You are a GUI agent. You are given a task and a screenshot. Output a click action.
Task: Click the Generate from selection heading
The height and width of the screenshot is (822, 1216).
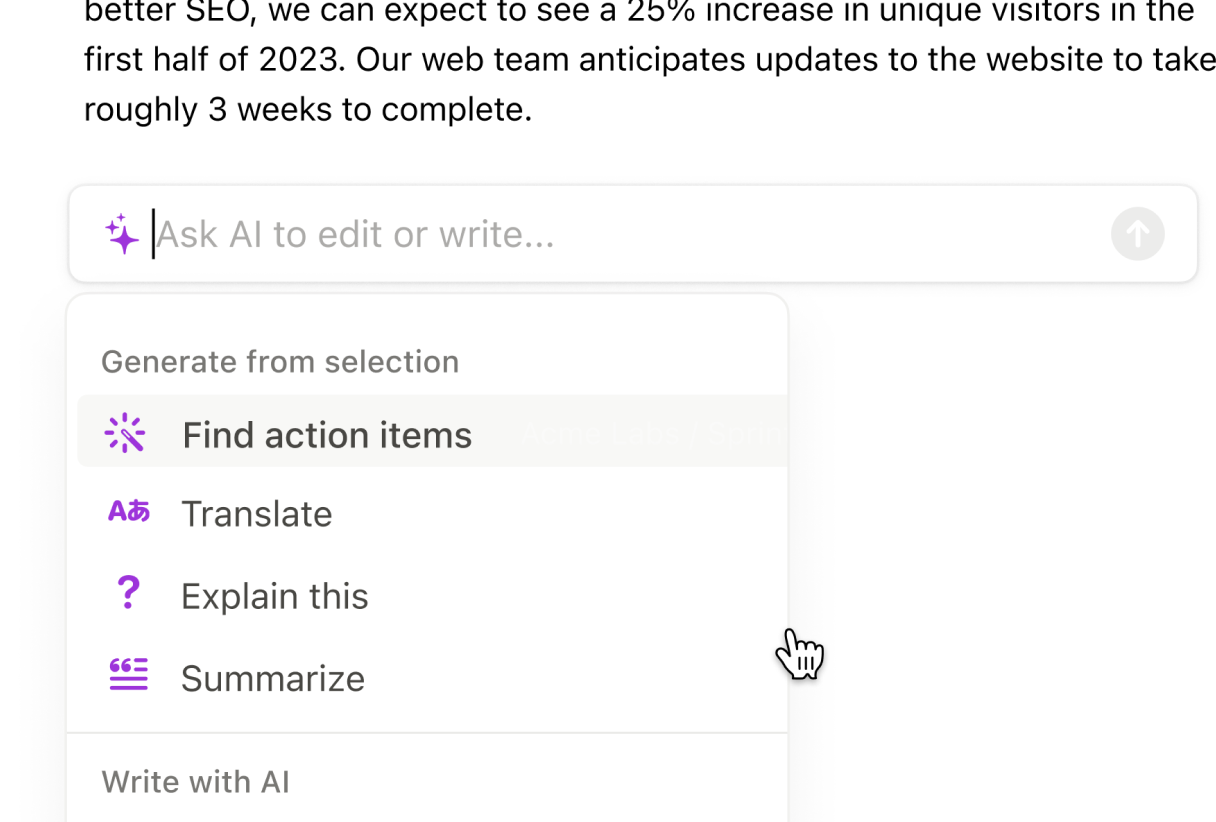pos(280,361)
